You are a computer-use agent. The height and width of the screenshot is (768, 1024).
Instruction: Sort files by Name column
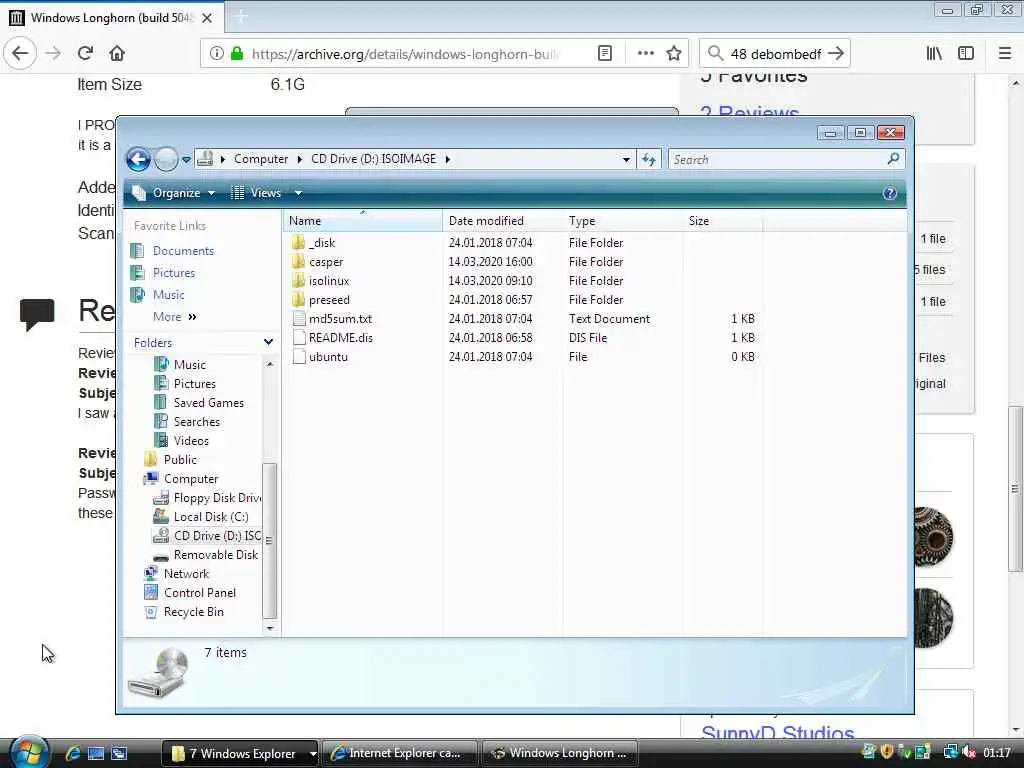[363, 221]
